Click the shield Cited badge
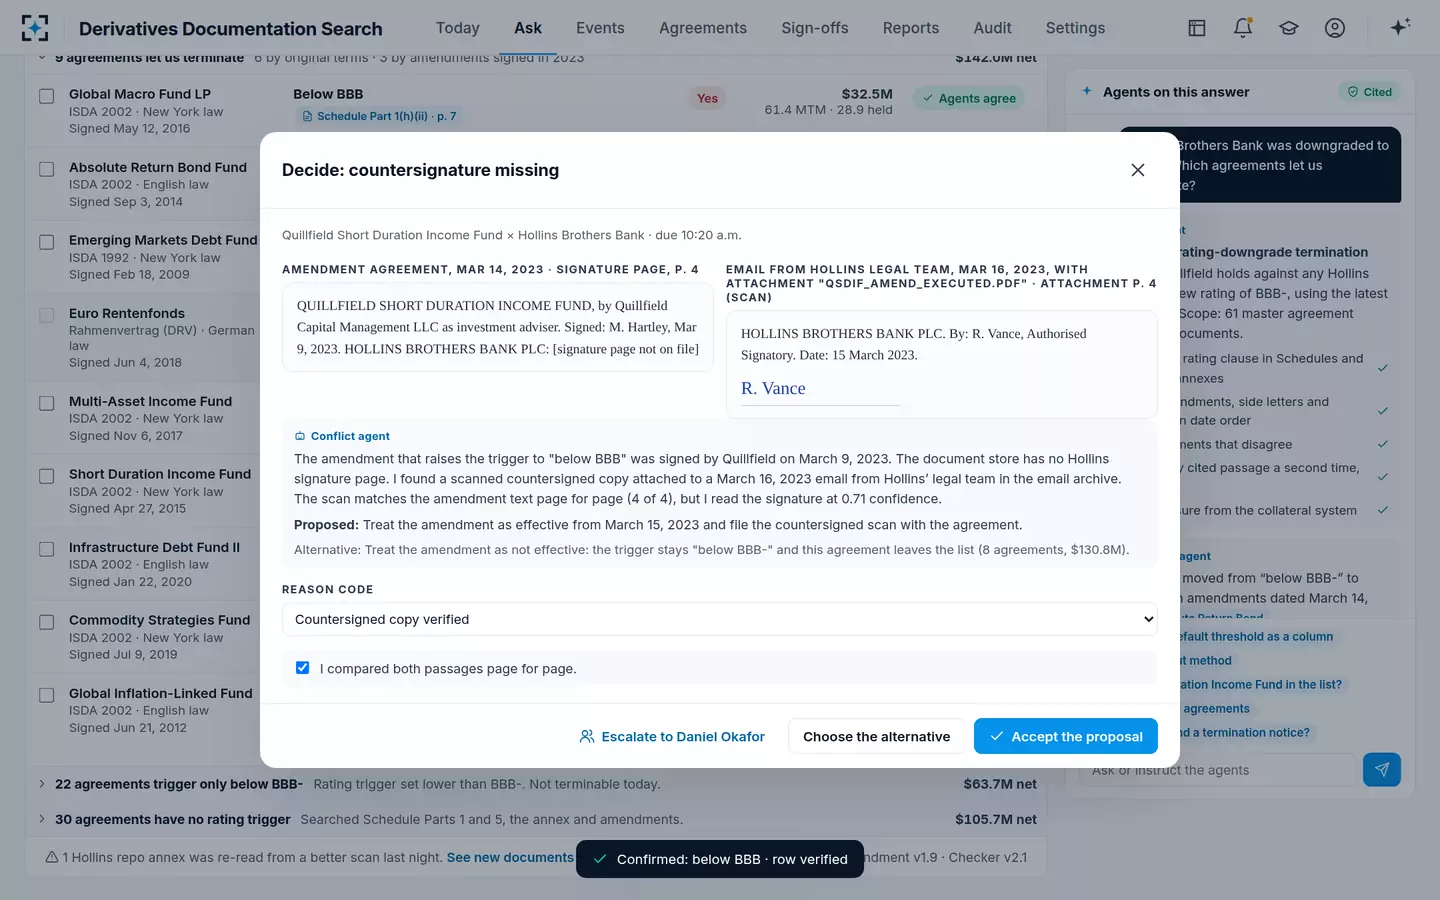 coord(1370,92)
